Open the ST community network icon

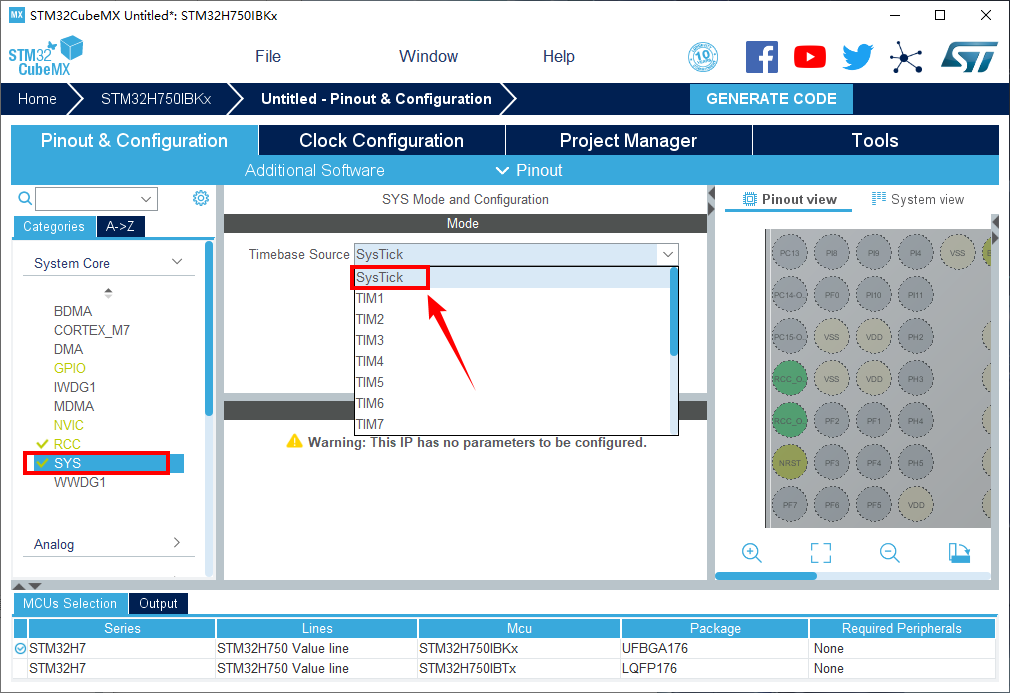pyautogui.click(x=906, y=57)
